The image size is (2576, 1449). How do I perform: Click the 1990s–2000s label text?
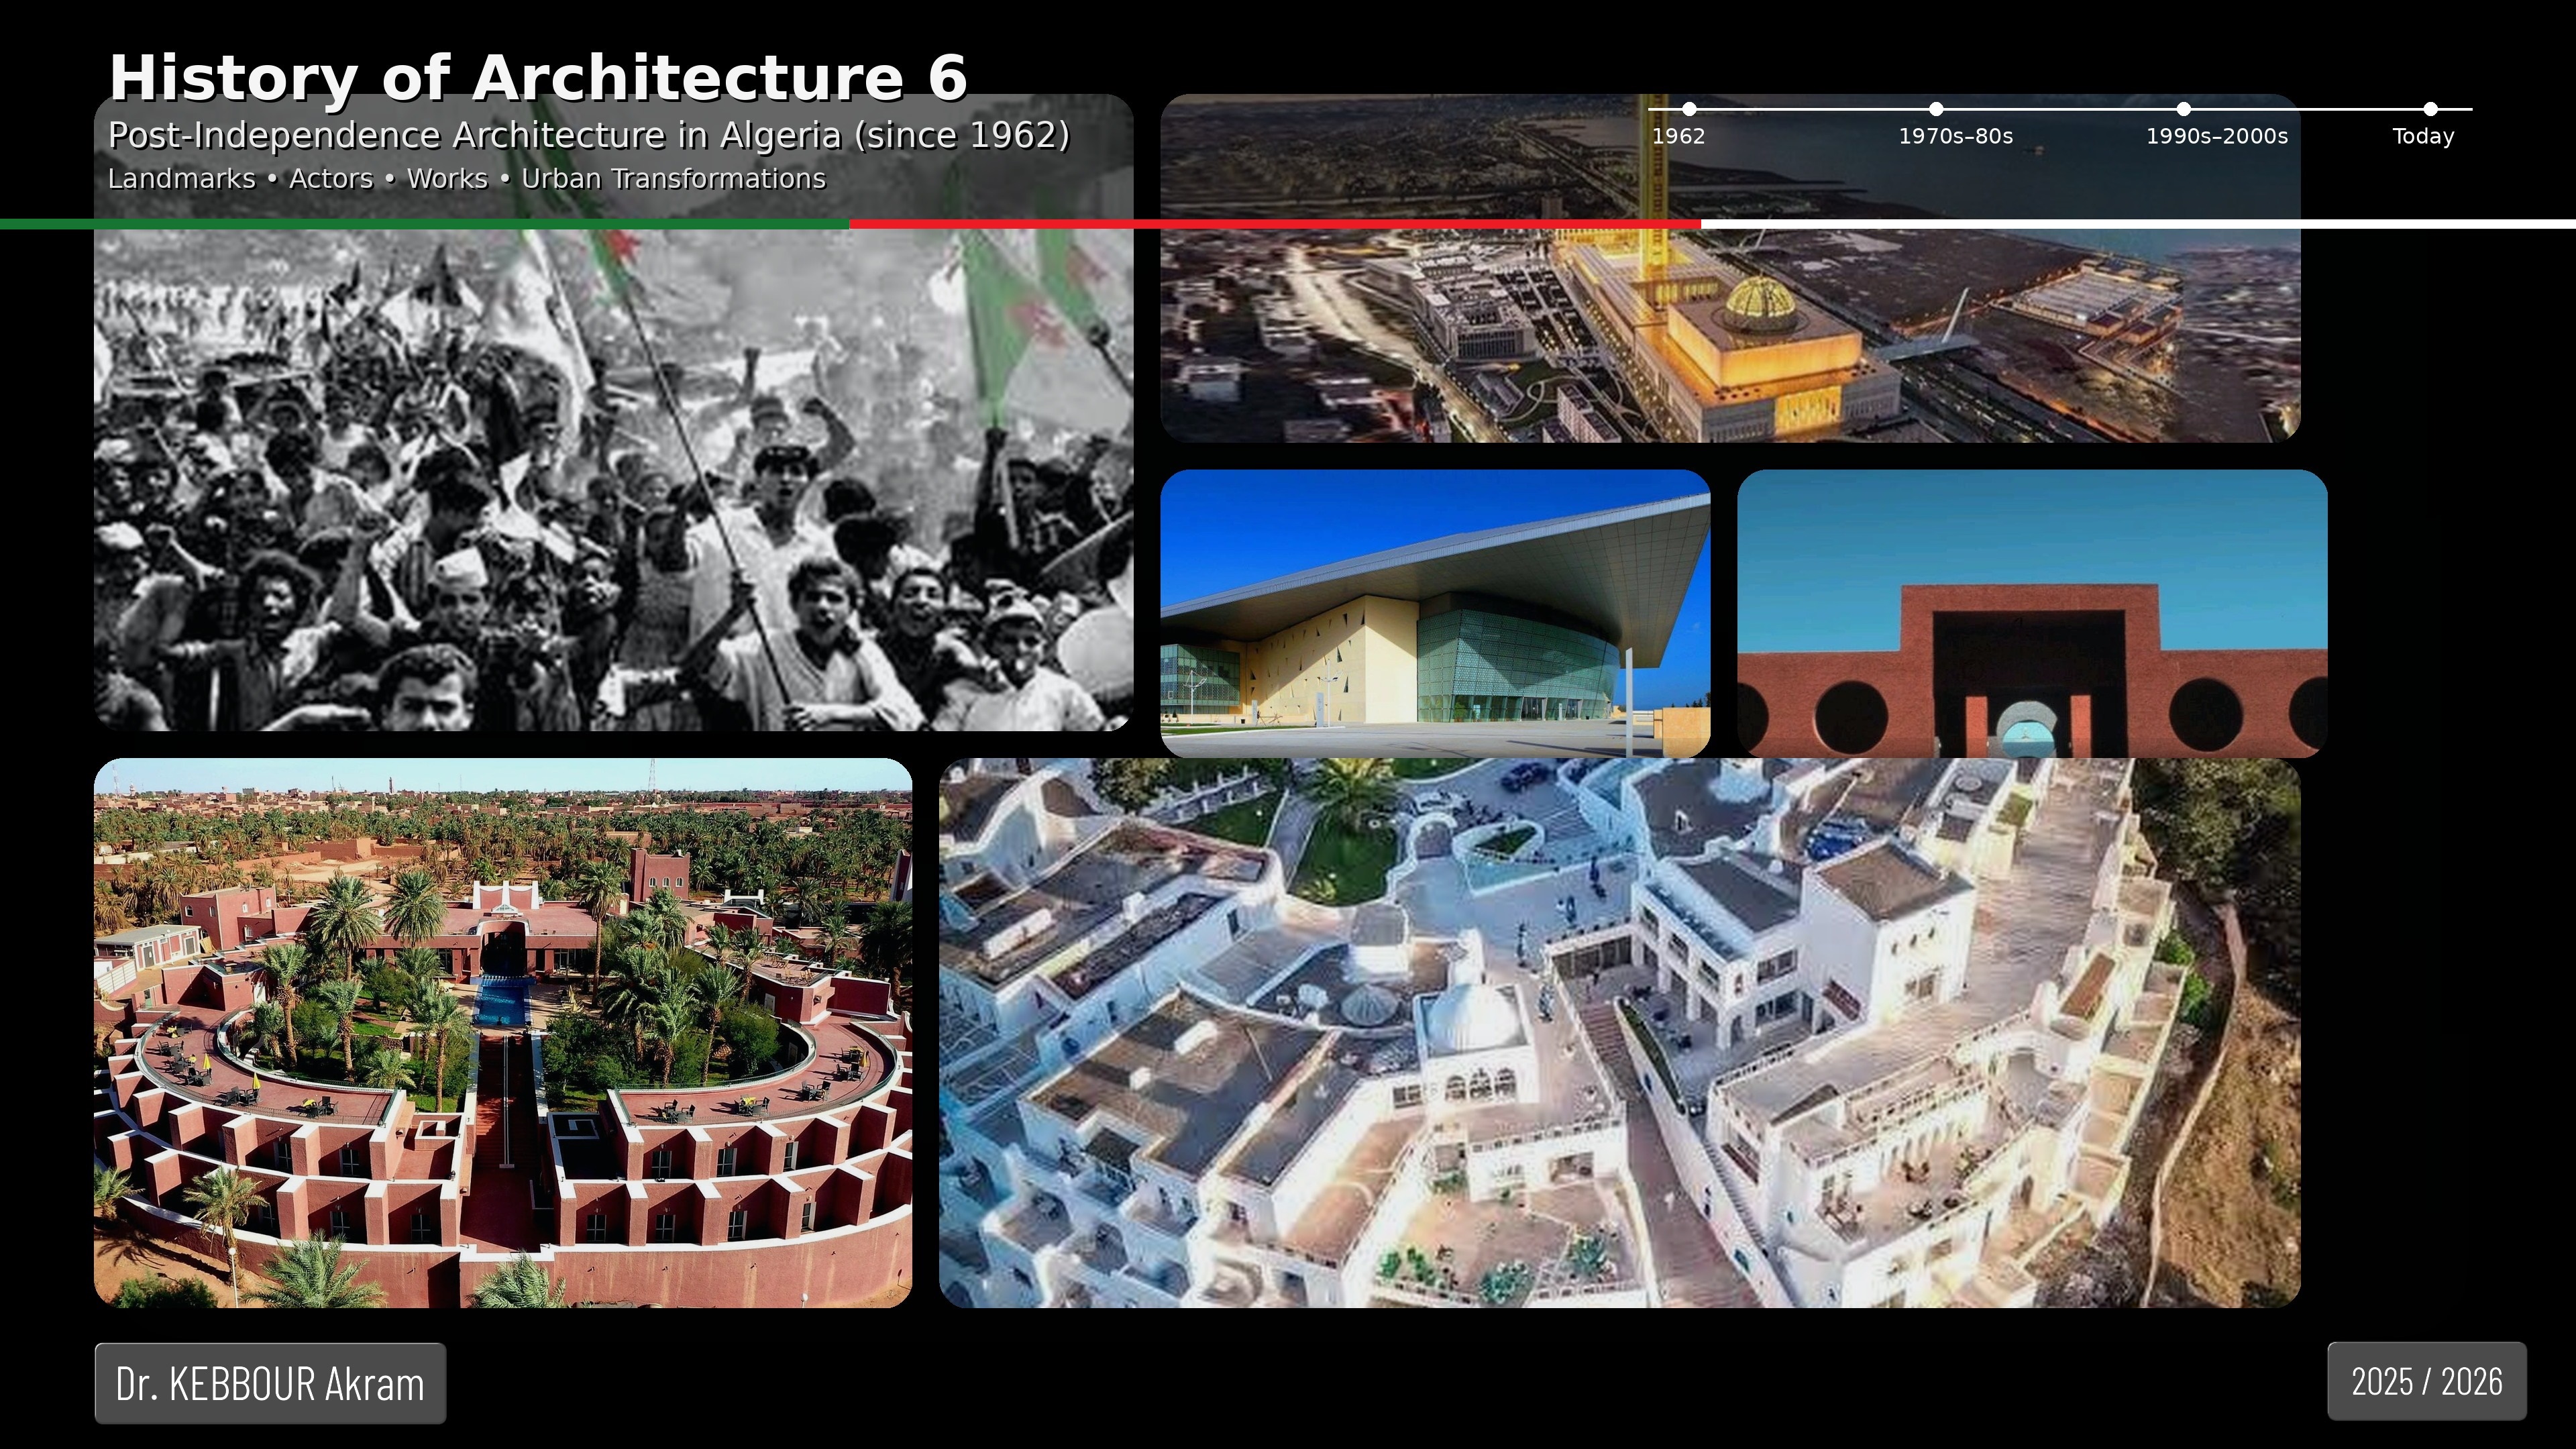[x=2216, y=137]
